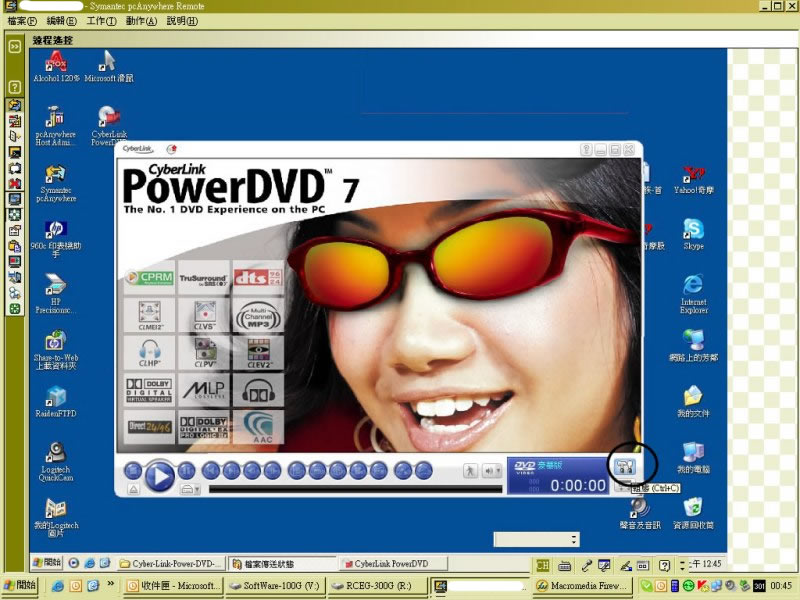Screen dimensions: 800x600
Task: Open the 編輯(E) menu
Action: click(62, 21)
